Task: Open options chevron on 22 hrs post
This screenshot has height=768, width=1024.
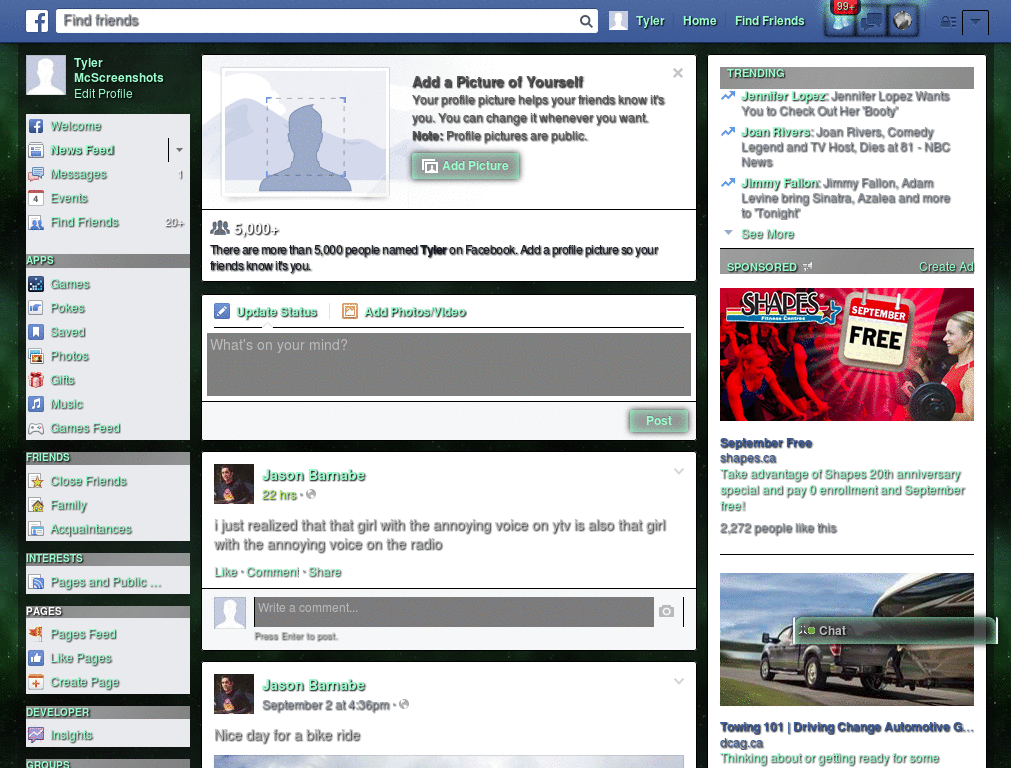Action: [x=679, y=472]
